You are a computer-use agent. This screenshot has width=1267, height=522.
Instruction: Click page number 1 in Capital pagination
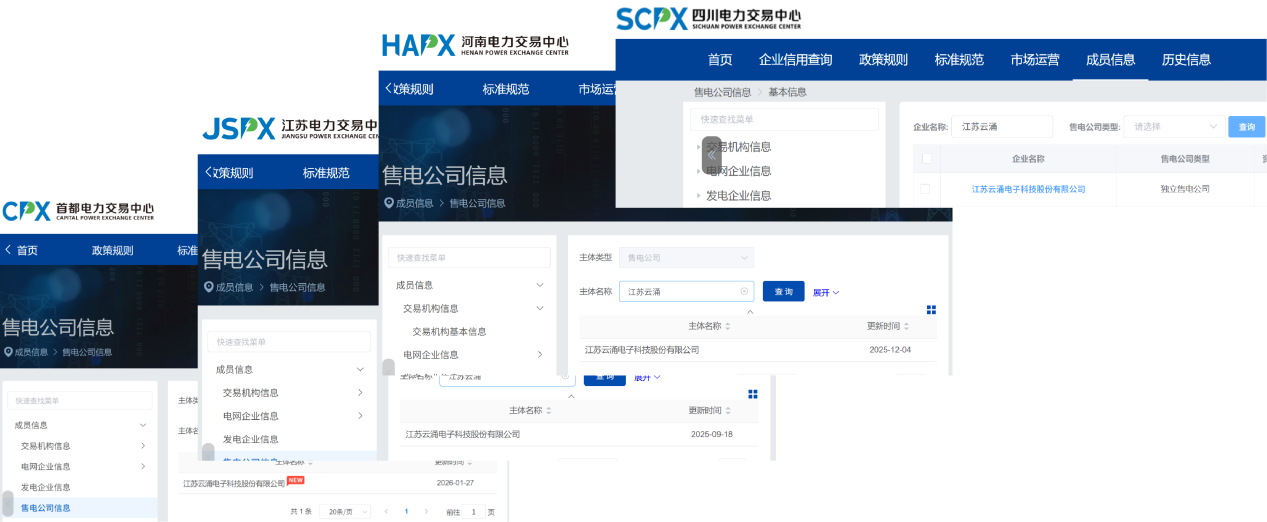406,511
